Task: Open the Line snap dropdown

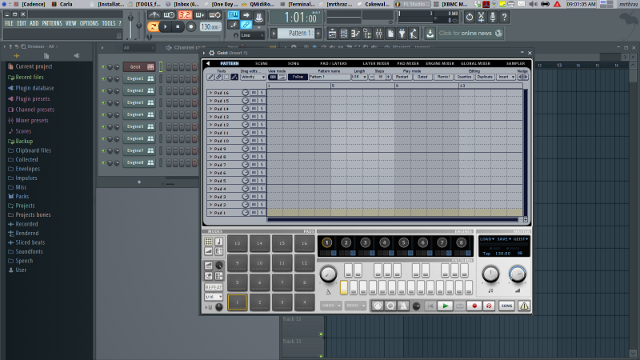Action: click(252, 36)
